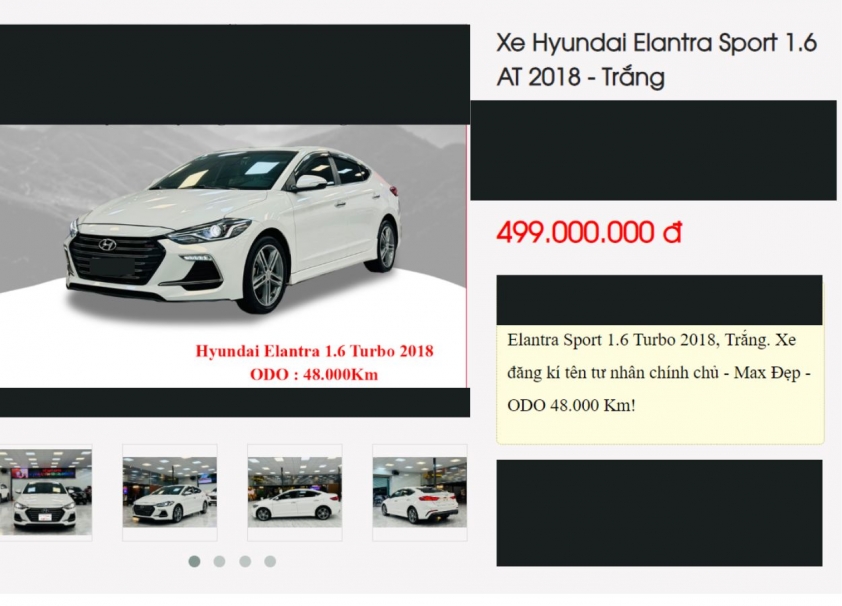This screenshot has height=606, width=842.
Task: Click the Hyundai emblem on the grille
Action: (107, 245)
